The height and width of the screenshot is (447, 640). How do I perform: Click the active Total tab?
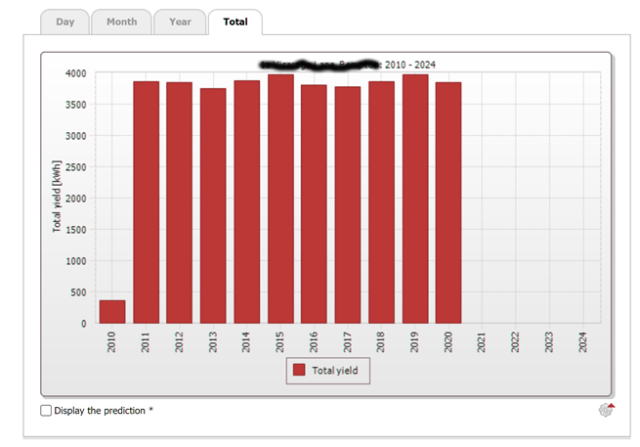point(235,21)
